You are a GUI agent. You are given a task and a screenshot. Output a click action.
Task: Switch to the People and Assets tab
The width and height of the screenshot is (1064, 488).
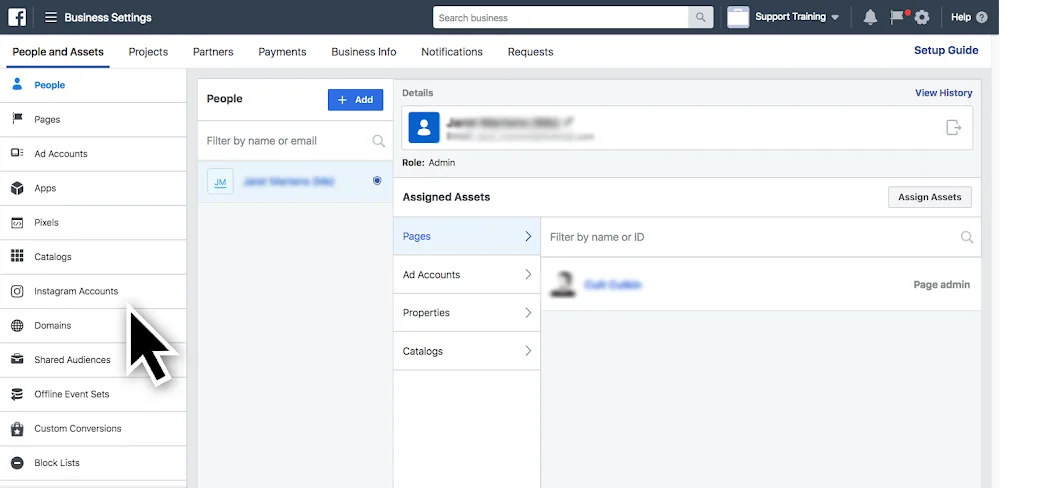58,52
